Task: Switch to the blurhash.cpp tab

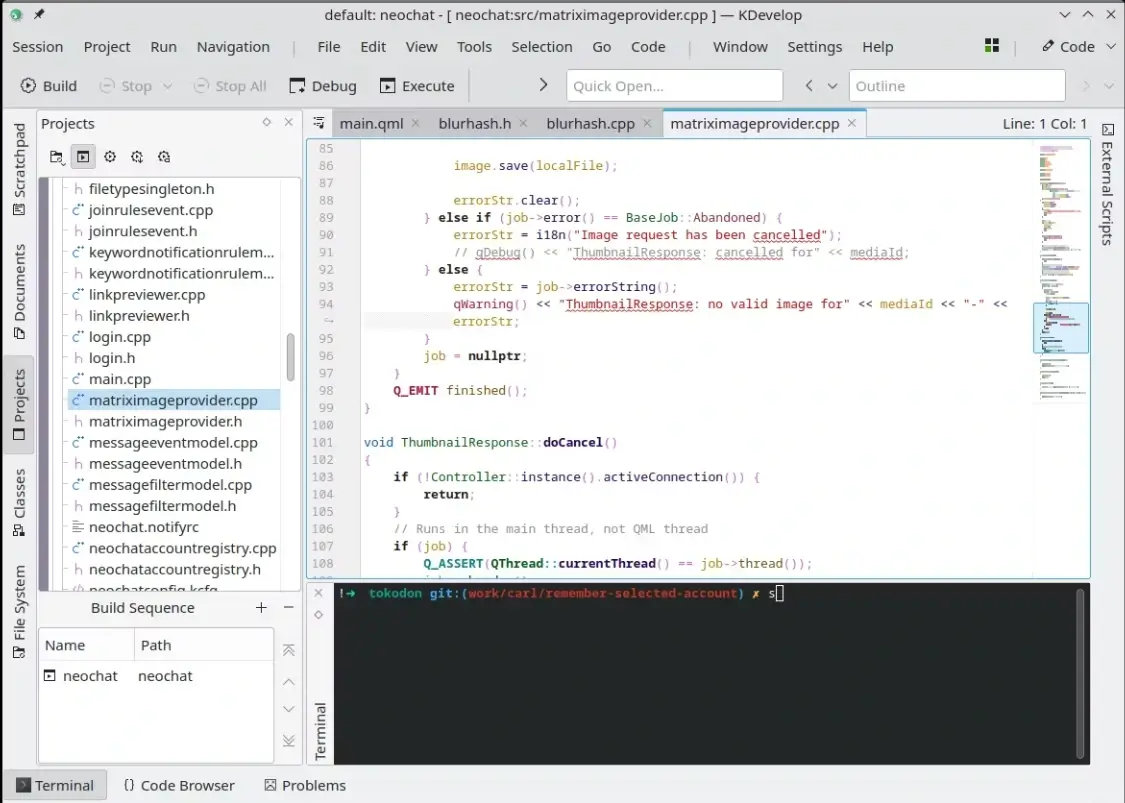Action: coord(590,123)
